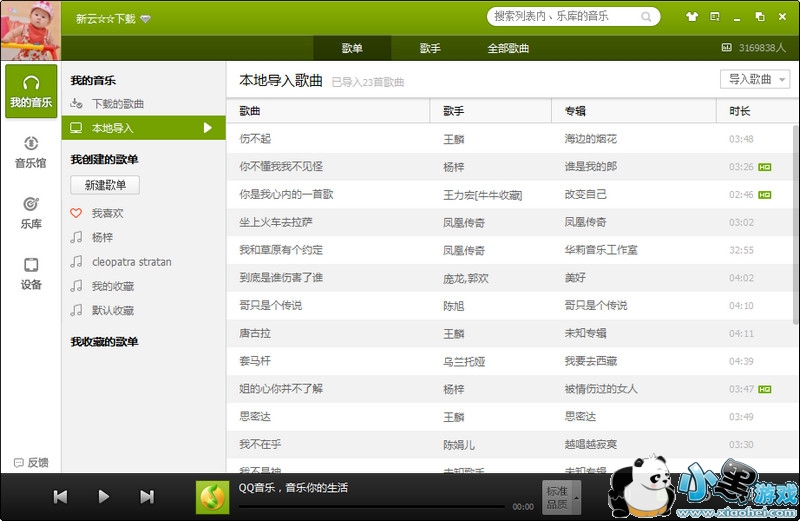Click the feedback (反馈) icon
This screenshot has height=521, width=800.
coord(19,462)
